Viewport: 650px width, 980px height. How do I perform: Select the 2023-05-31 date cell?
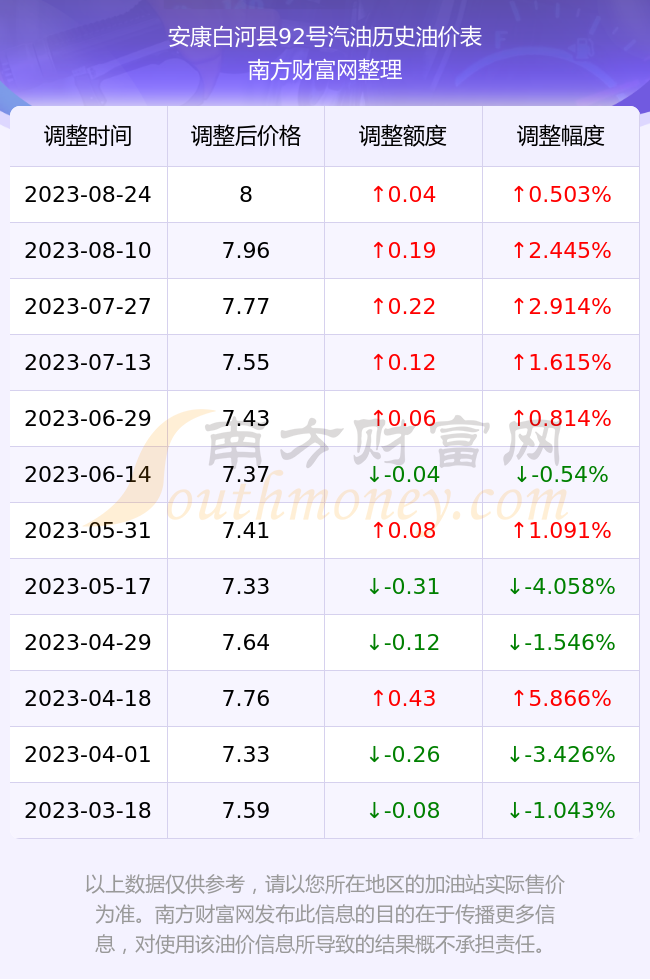pyautogui.click(x=88, y=531)
